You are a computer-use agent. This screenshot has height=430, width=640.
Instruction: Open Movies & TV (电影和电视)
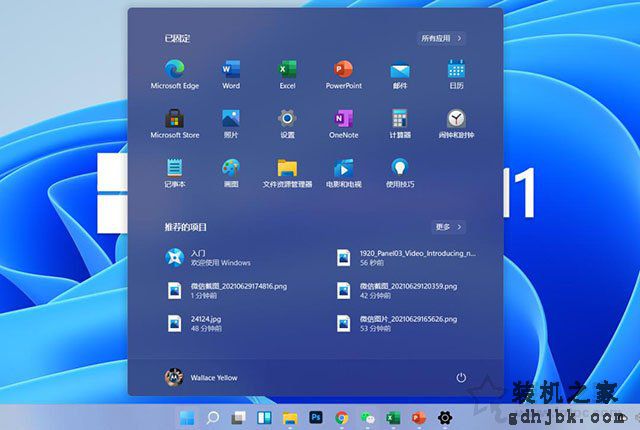tap(344, 173)
